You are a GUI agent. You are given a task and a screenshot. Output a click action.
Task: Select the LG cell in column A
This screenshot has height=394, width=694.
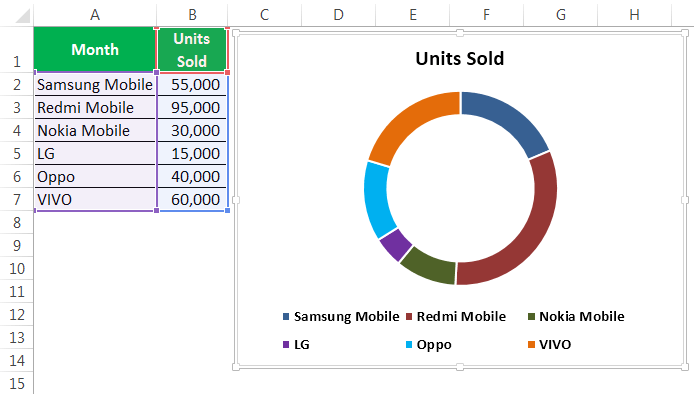point(95,153)
